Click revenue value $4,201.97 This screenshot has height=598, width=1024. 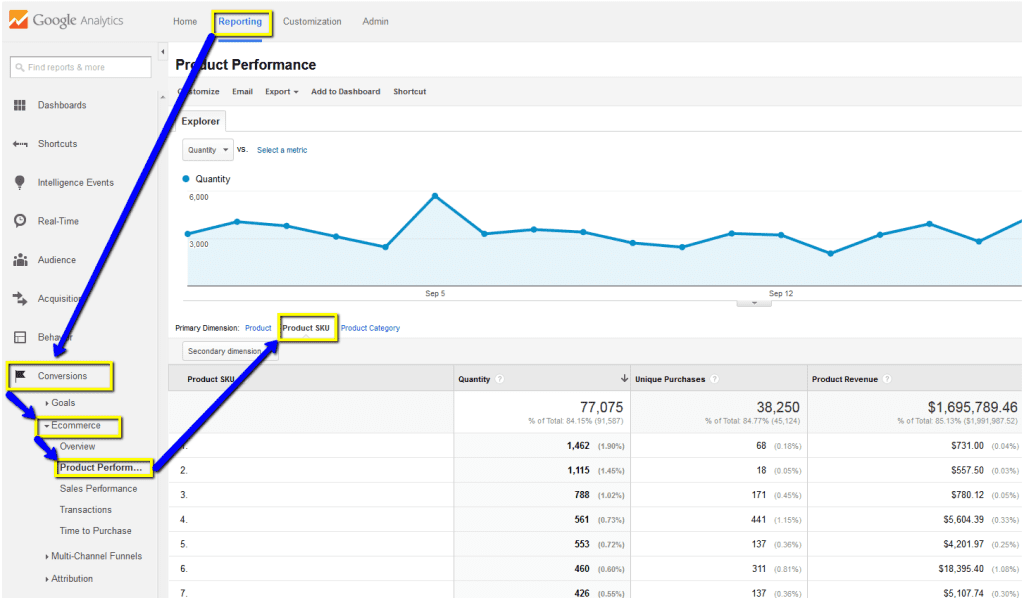[964, 544]
